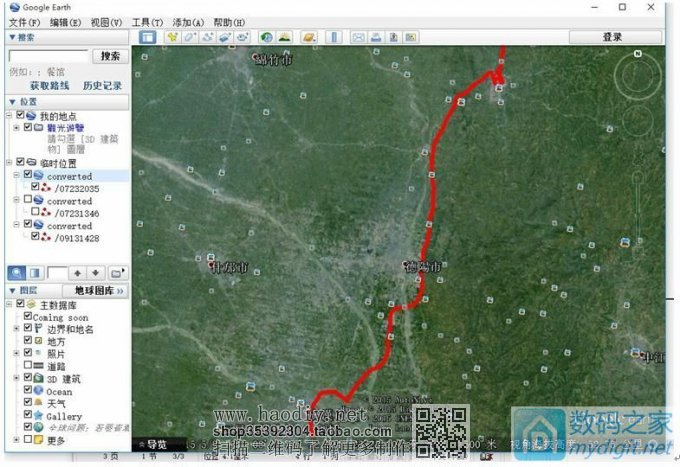Screen dimensions: 680x467
Task: Expand the 边界和地名 layer tree
Action: point(15,328)
